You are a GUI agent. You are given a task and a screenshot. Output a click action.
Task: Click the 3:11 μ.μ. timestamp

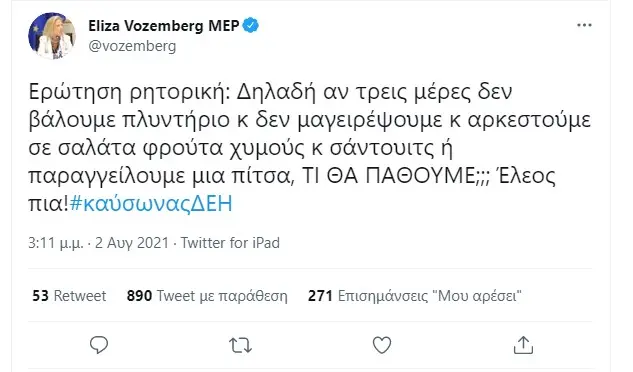click(56, 243)
